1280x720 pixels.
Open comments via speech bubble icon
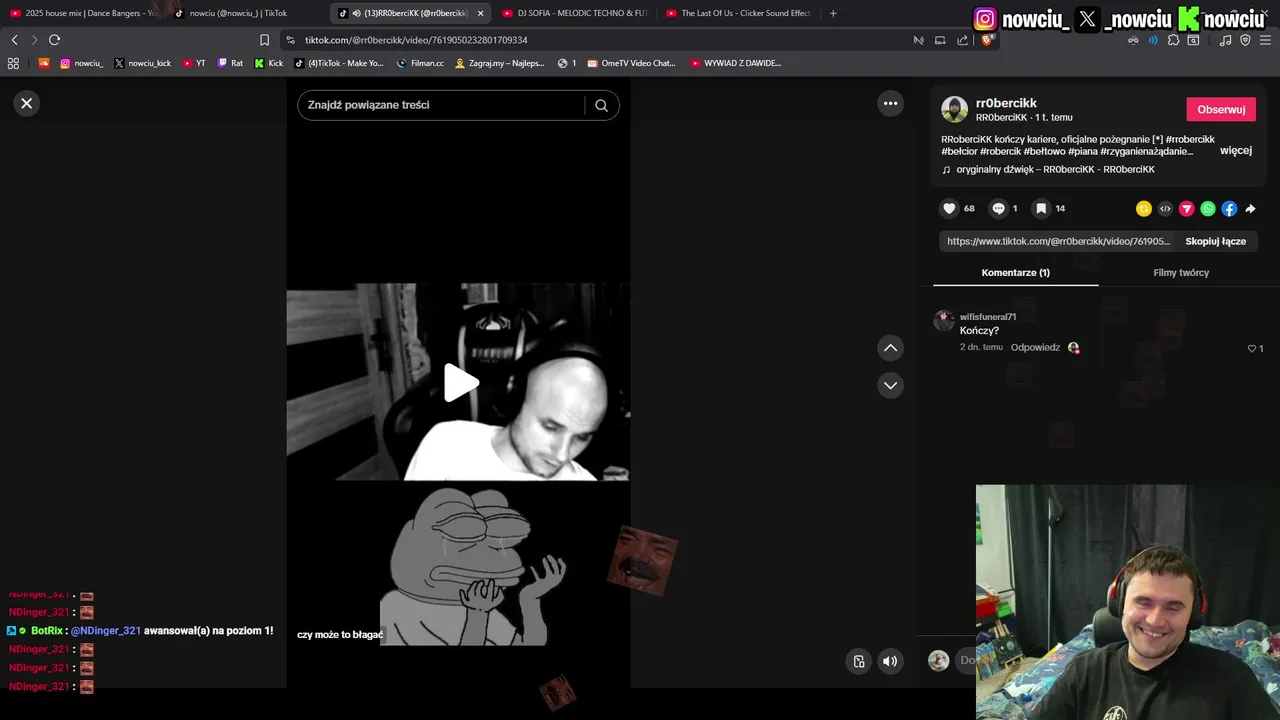coord(998,208)
